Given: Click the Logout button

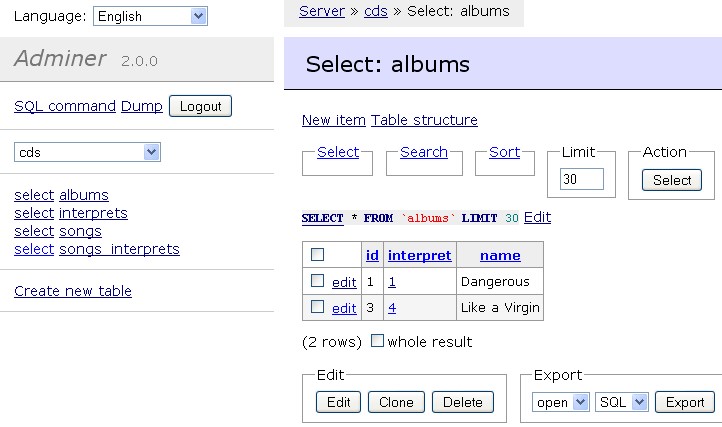Looking at the screenshot, I should point(200,106).
